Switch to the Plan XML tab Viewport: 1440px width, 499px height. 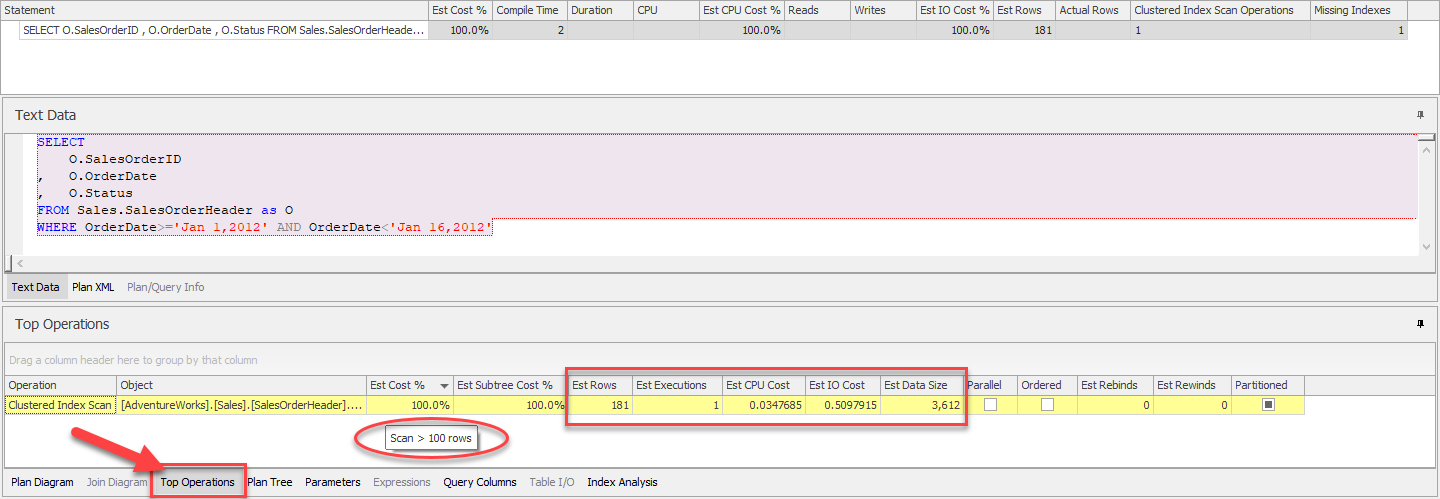(x=93, y=287)
